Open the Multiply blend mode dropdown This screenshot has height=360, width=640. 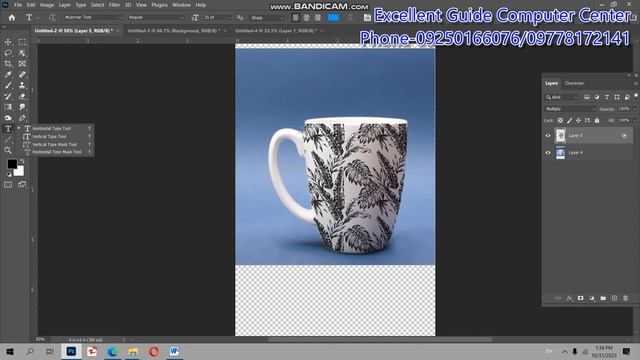click(571, 109)
